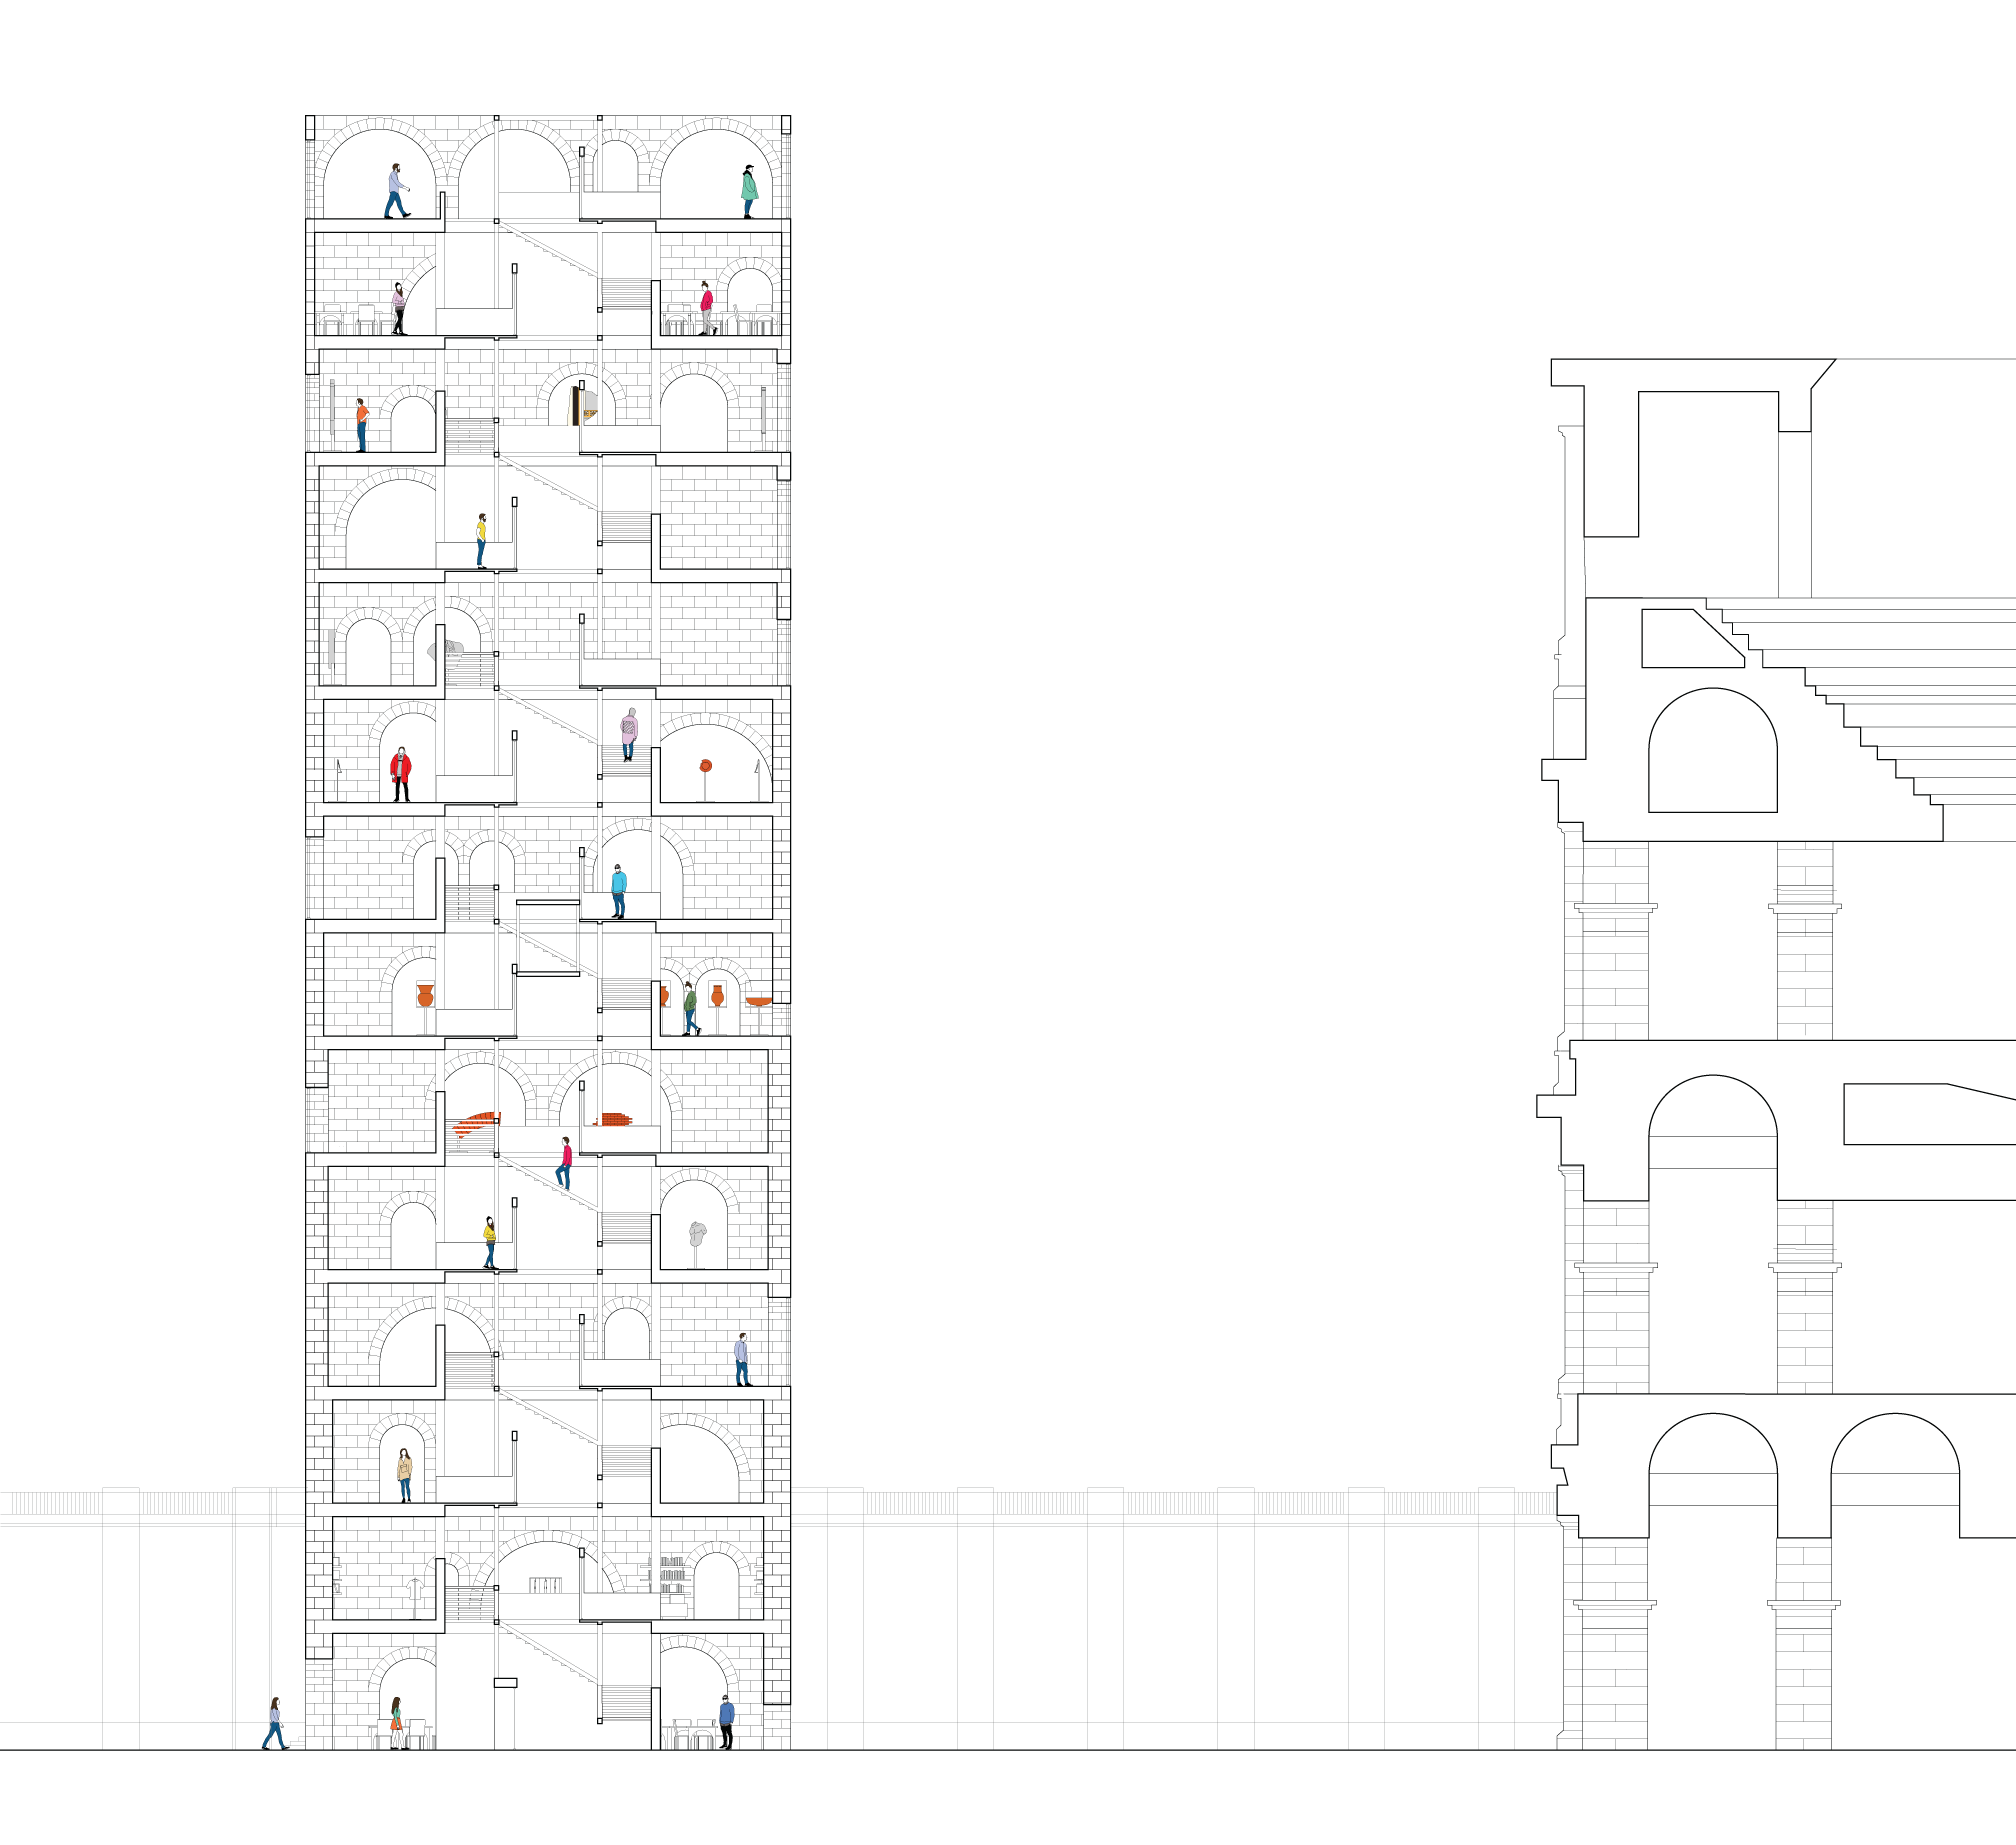Select the curved red brick fragment above the stairs
This screenshot has height=1845, width=2016.
475,1124
